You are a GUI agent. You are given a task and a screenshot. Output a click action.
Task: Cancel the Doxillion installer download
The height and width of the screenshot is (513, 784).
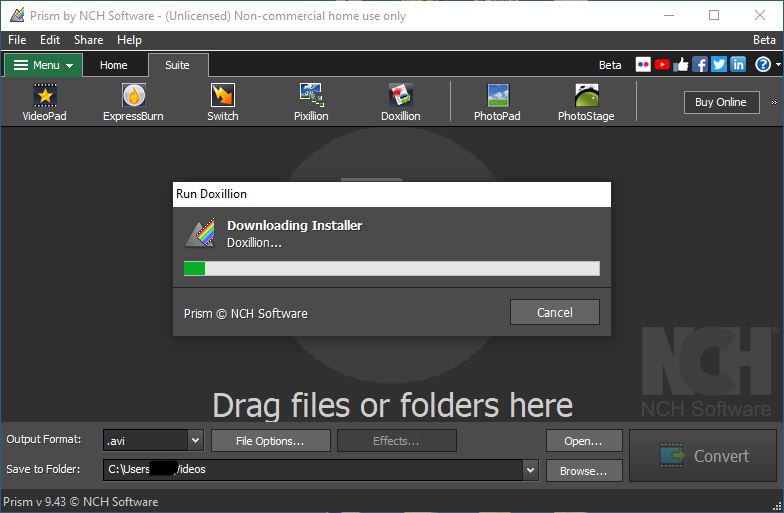click(554, 312)
